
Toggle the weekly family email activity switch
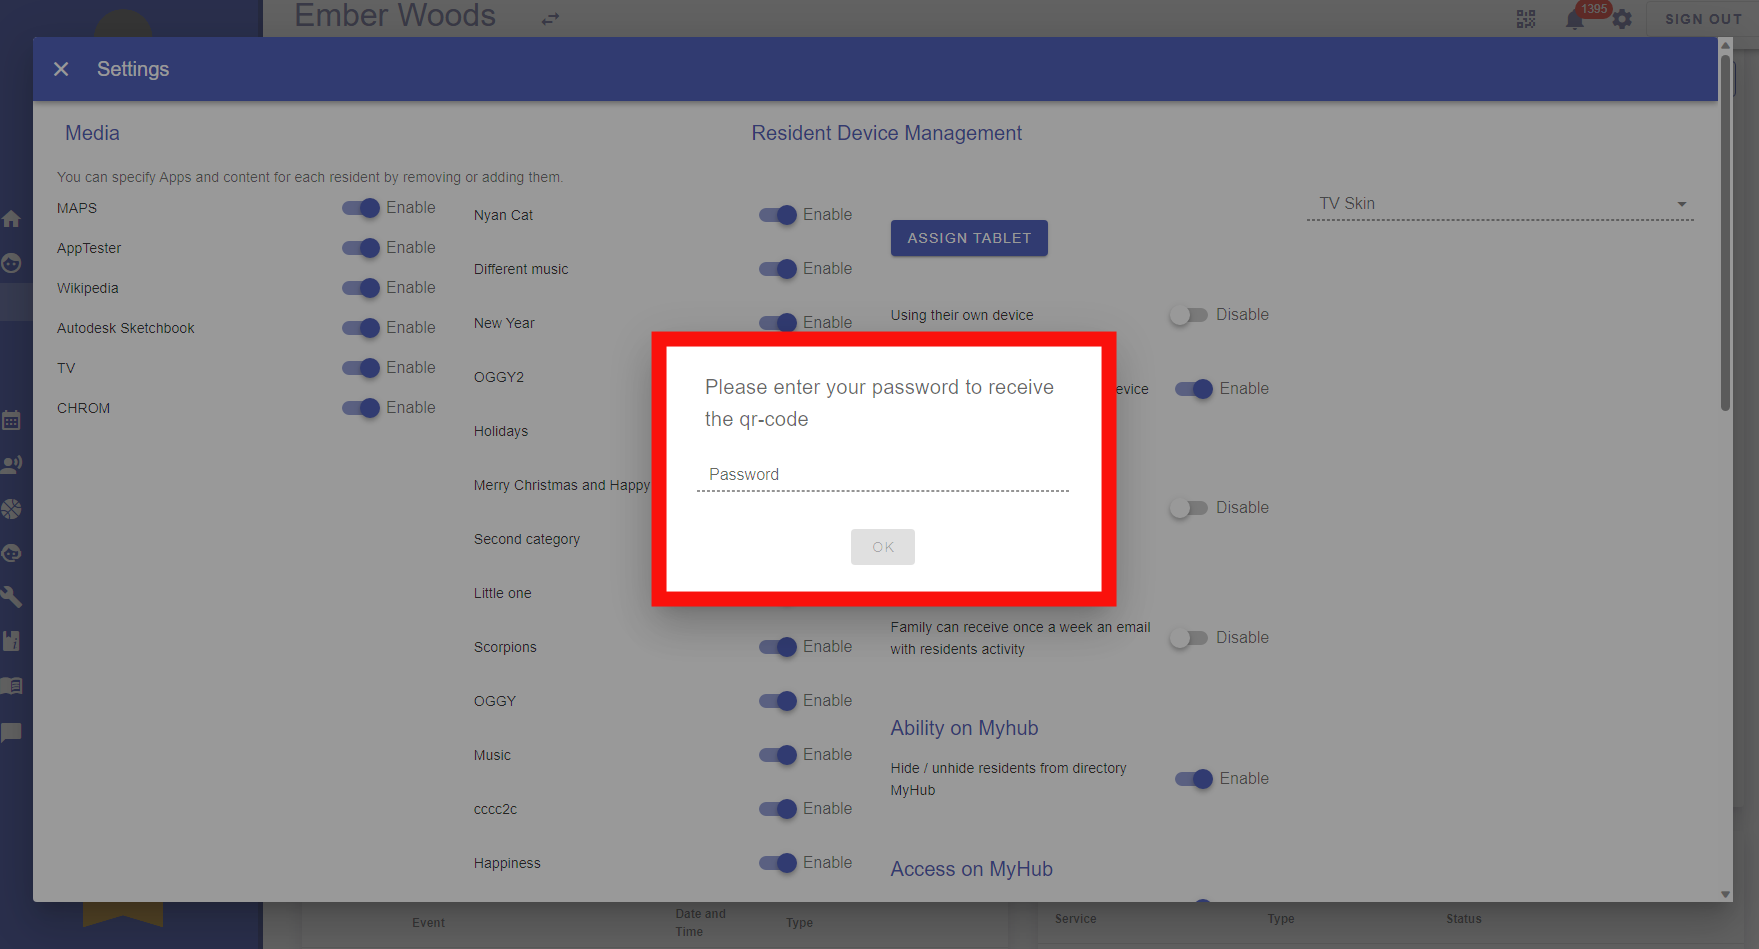[1189, 638]
